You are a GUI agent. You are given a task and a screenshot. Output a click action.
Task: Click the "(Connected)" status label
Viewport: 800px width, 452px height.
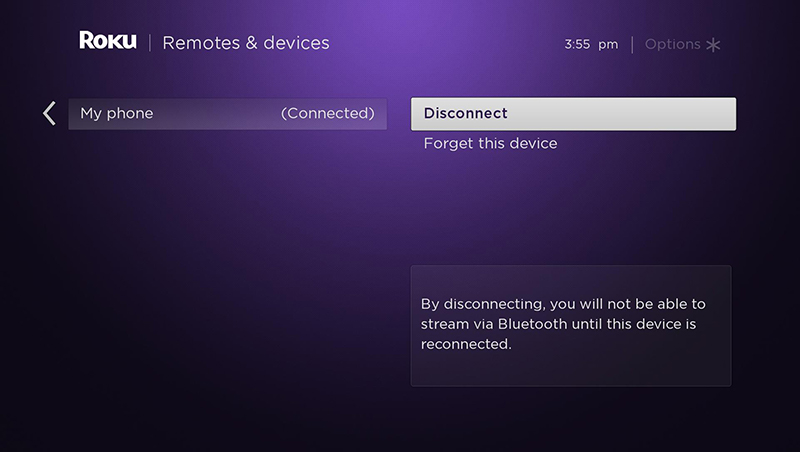pyautogui.click(x=328, y=114)
